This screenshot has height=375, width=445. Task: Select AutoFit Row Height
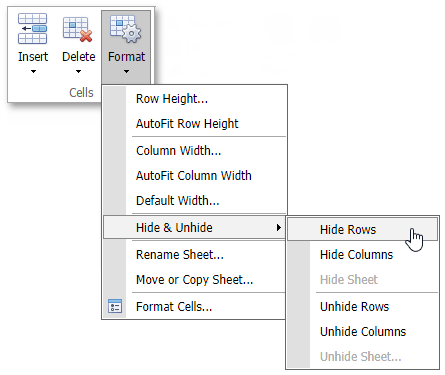(195, 124)
